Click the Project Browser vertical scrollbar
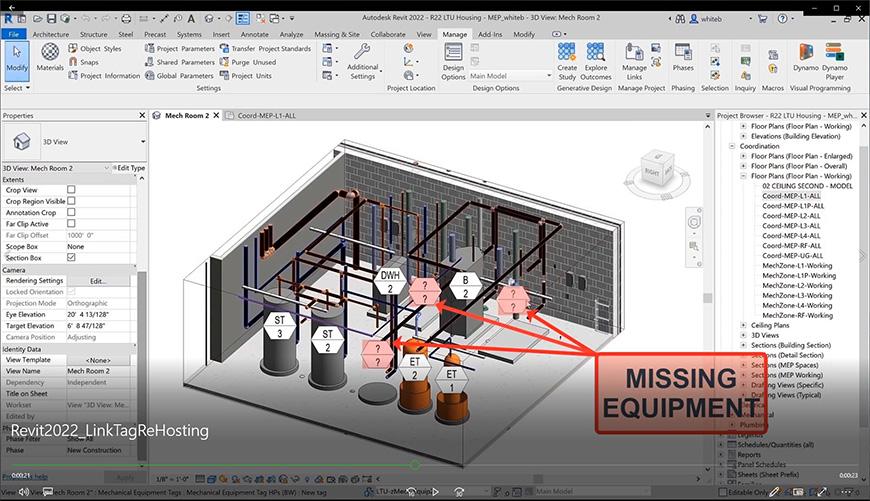The height and width of the screenshot is (501, 870). pos(864,286)
